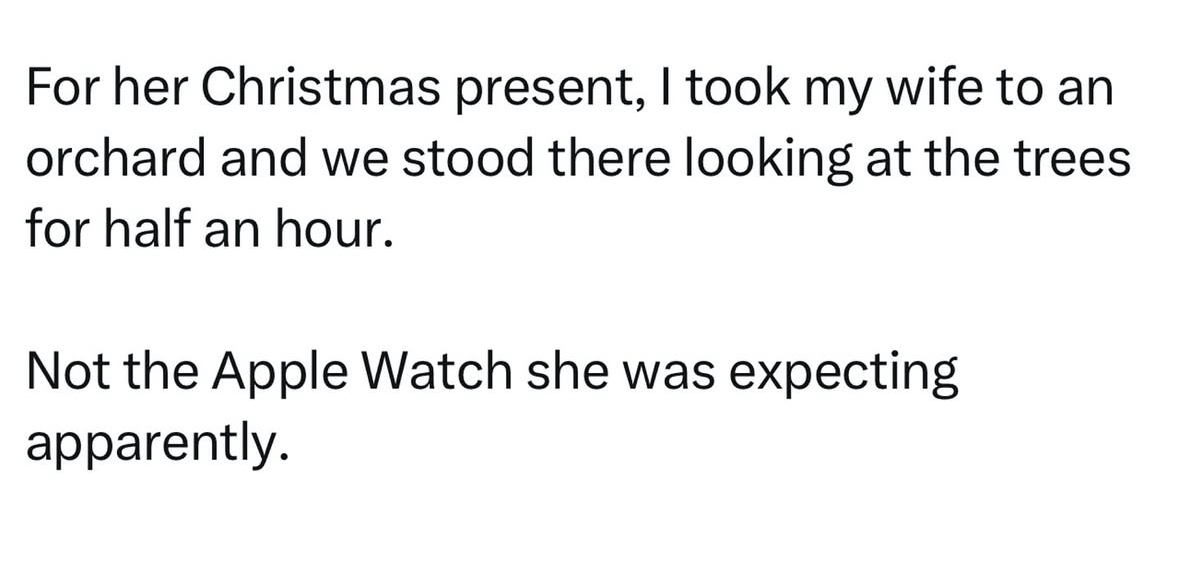Click the word "stood" in the text
This screenshot has height=573, width=1179.
coord(449,159)
